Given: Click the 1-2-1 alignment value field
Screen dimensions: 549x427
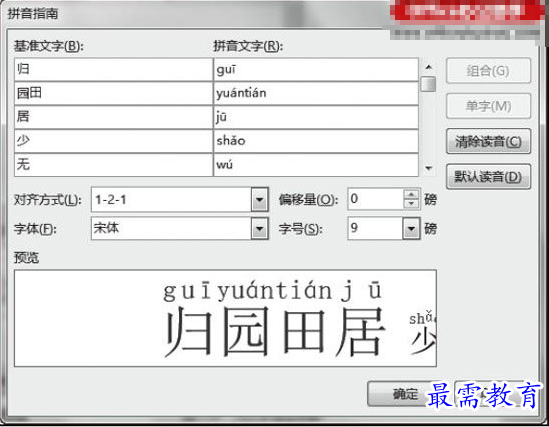Looking at the screenshot, I should click(171, 200).
